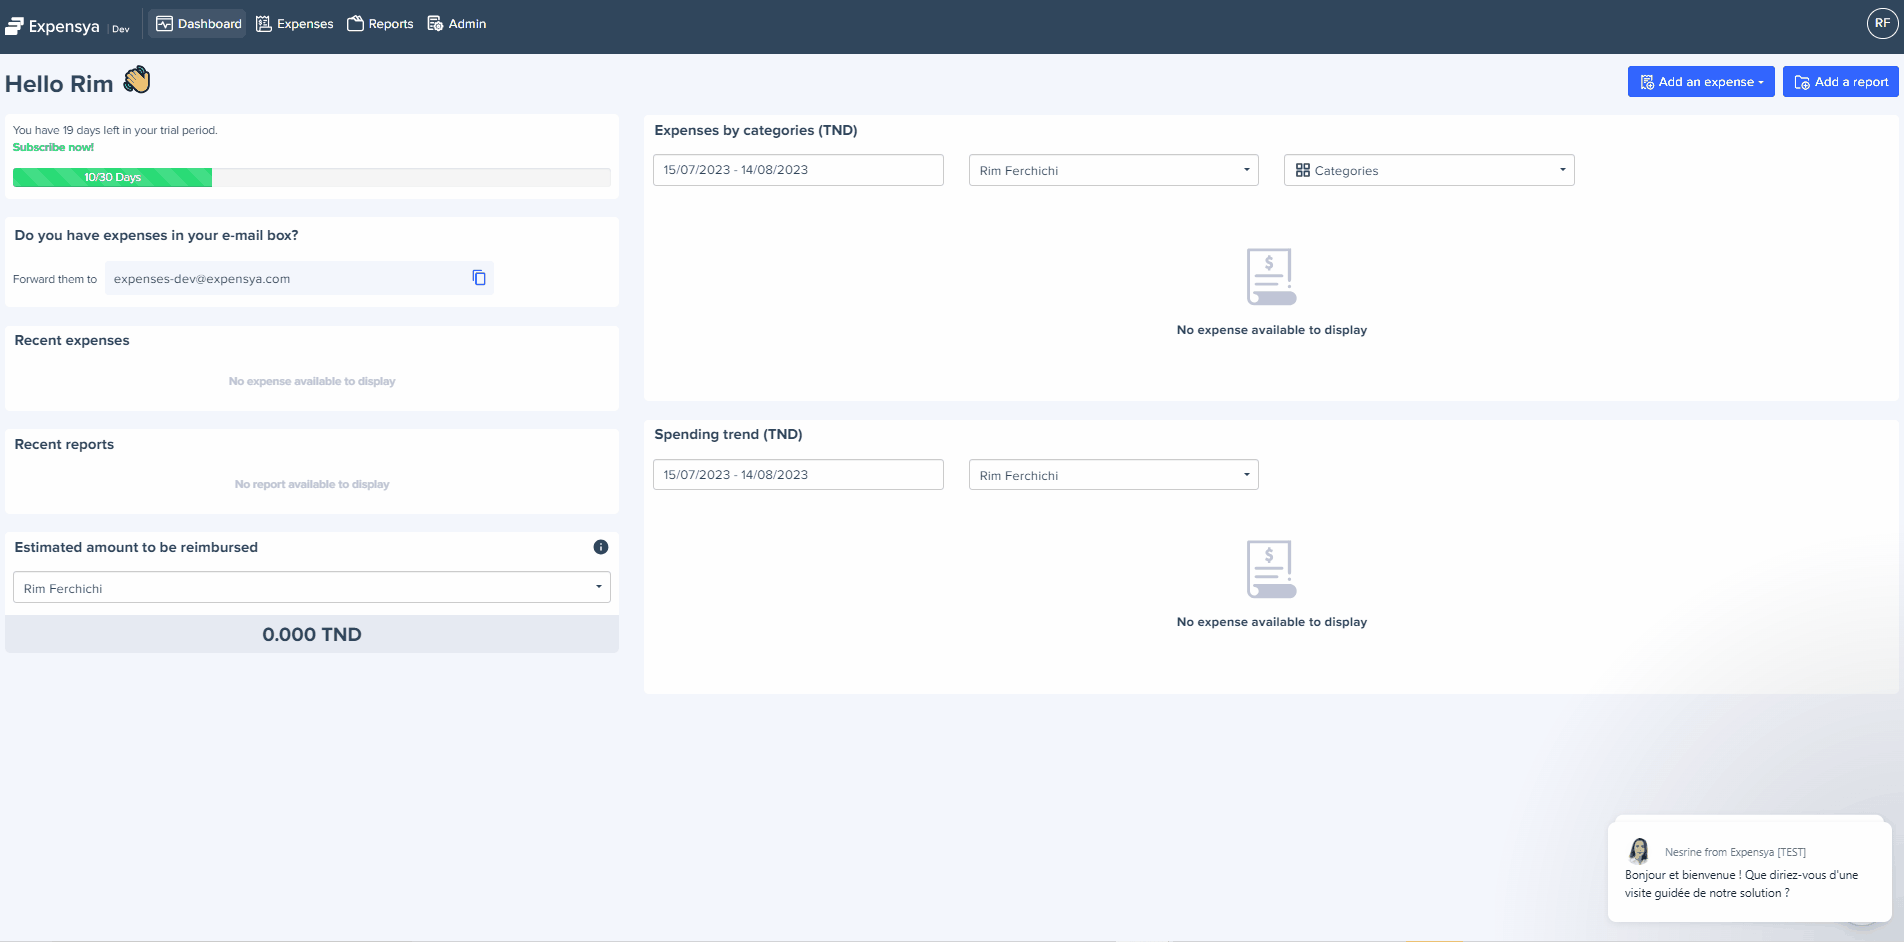Go to the Expenses tab
1904x942 pixels.
coord(295,24)
